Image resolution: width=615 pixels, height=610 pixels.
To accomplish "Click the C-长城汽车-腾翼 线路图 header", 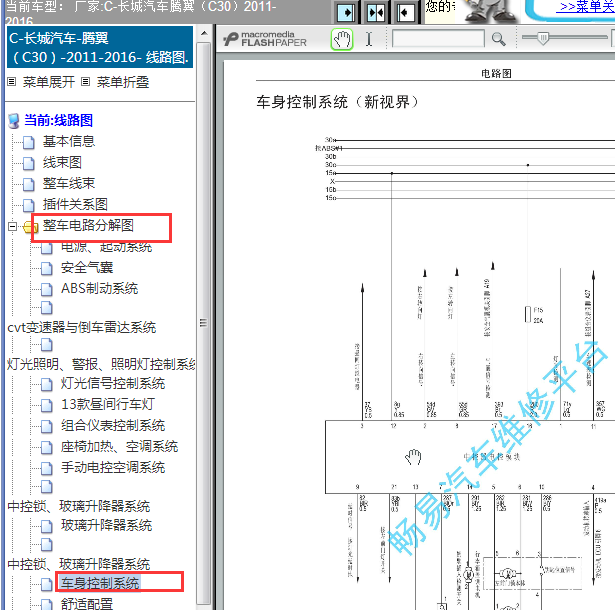I will [100, 47].
